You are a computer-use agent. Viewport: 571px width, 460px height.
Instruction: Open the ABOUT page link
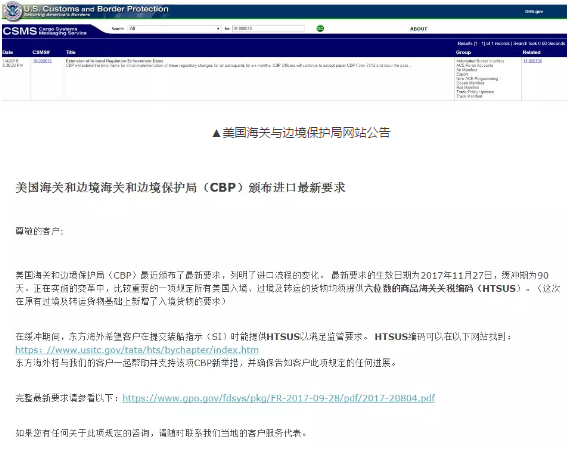coord(418,29)
